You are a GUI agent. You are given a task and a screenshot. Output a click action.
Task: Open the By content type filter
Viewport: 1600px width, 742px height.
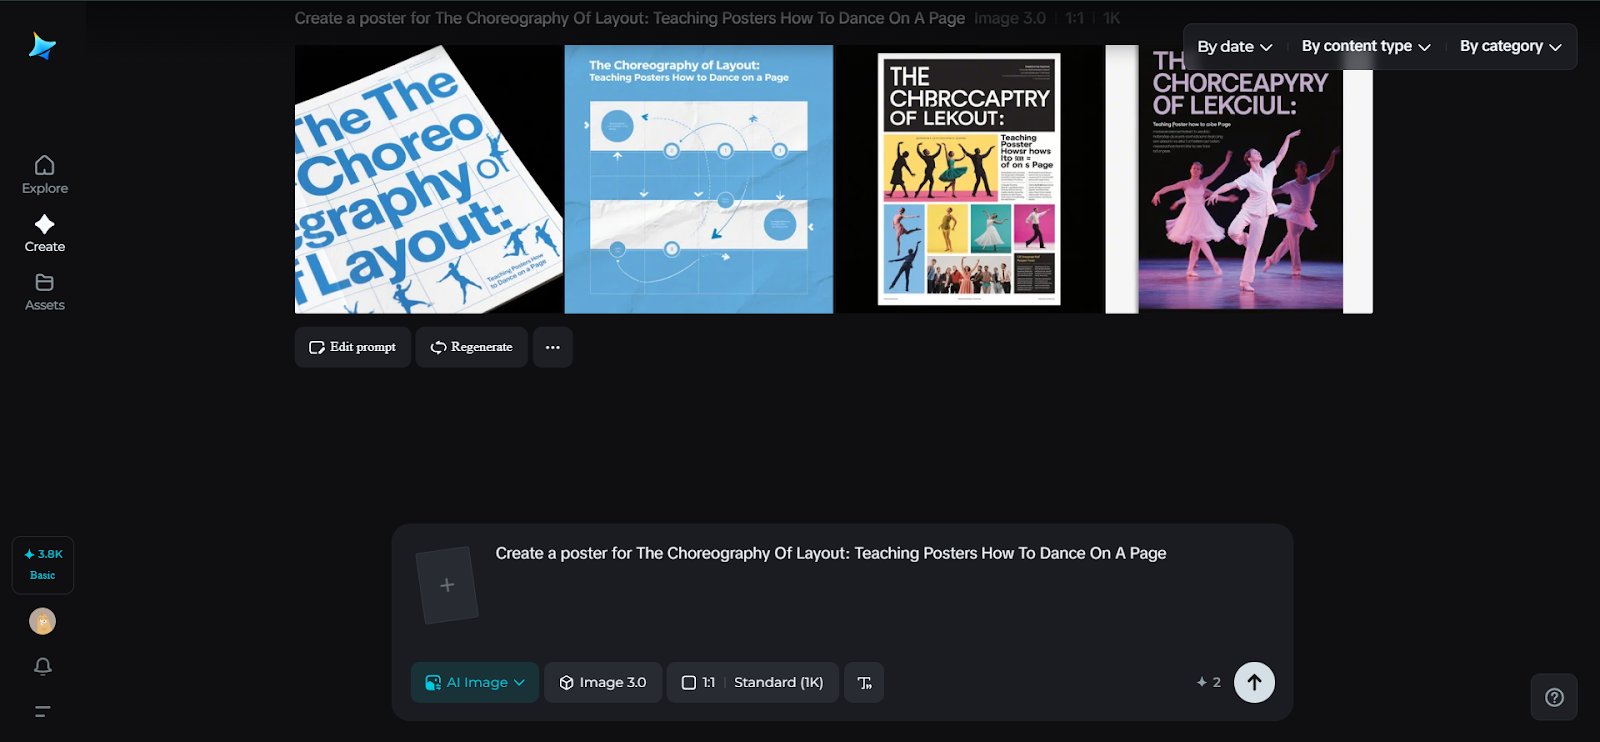click(x=1366, y=46)
